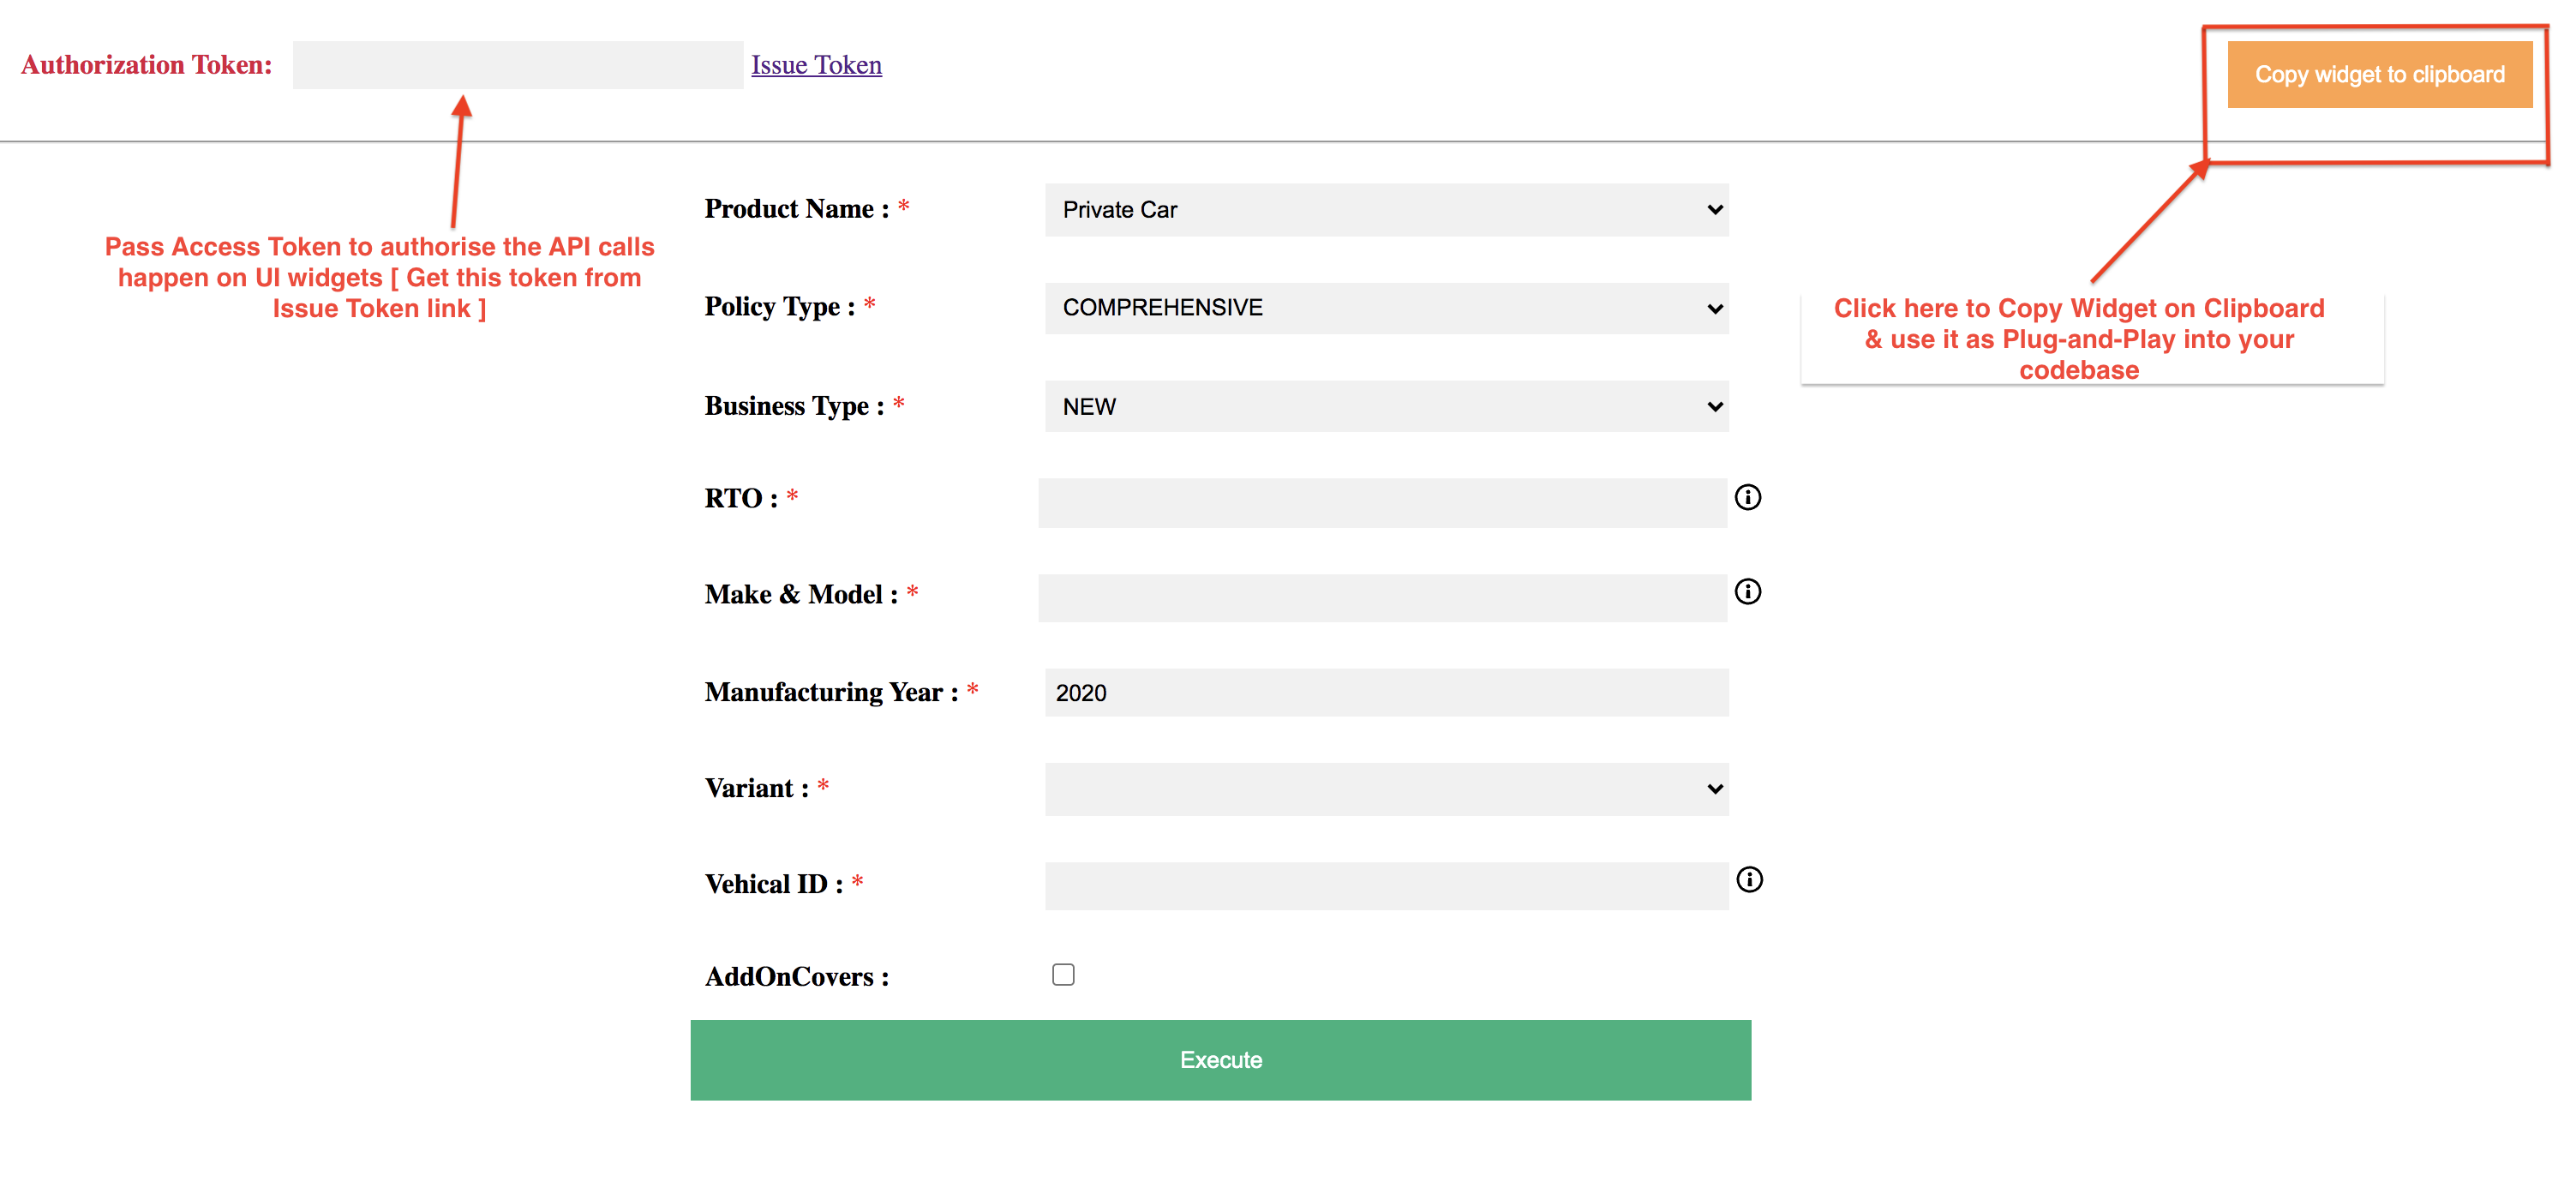
Task: Click the AddOnCovers label text
Action: (796, 977)
